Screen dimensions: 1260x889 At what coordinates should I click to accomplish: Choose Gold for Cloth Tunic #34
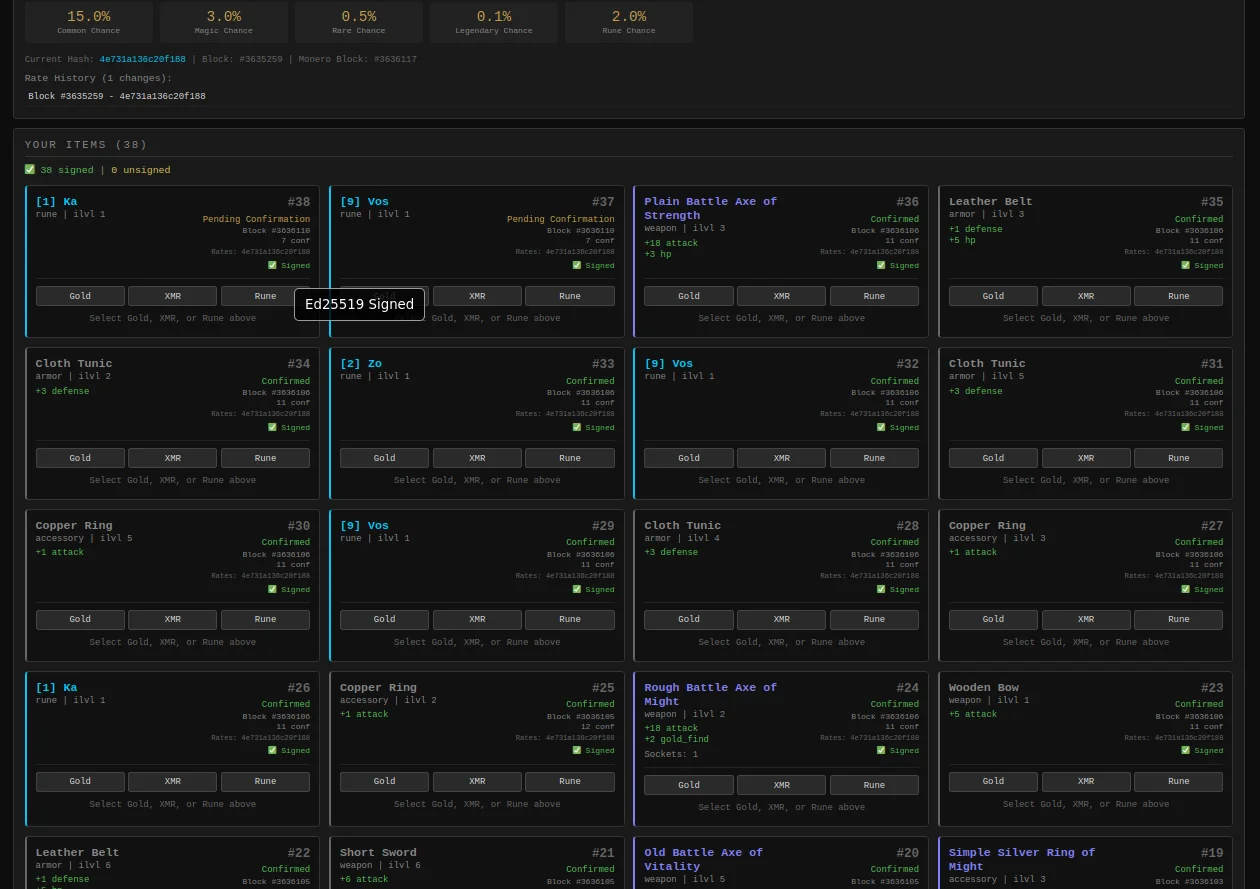(x=80, y=458)
